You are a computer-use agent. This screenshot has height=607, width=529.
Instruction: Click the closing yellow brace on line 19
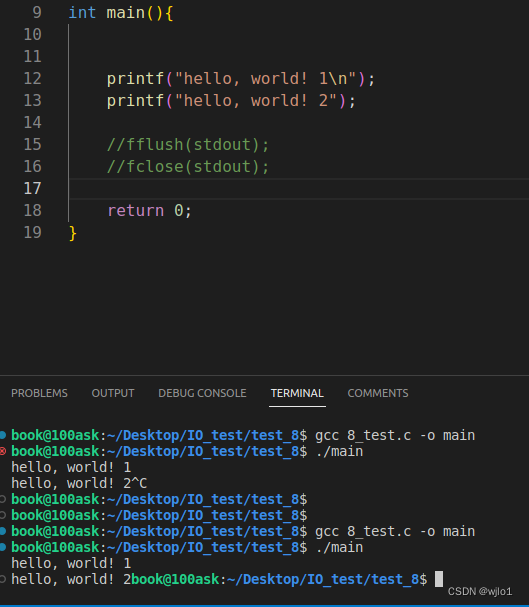coord(72,233)
